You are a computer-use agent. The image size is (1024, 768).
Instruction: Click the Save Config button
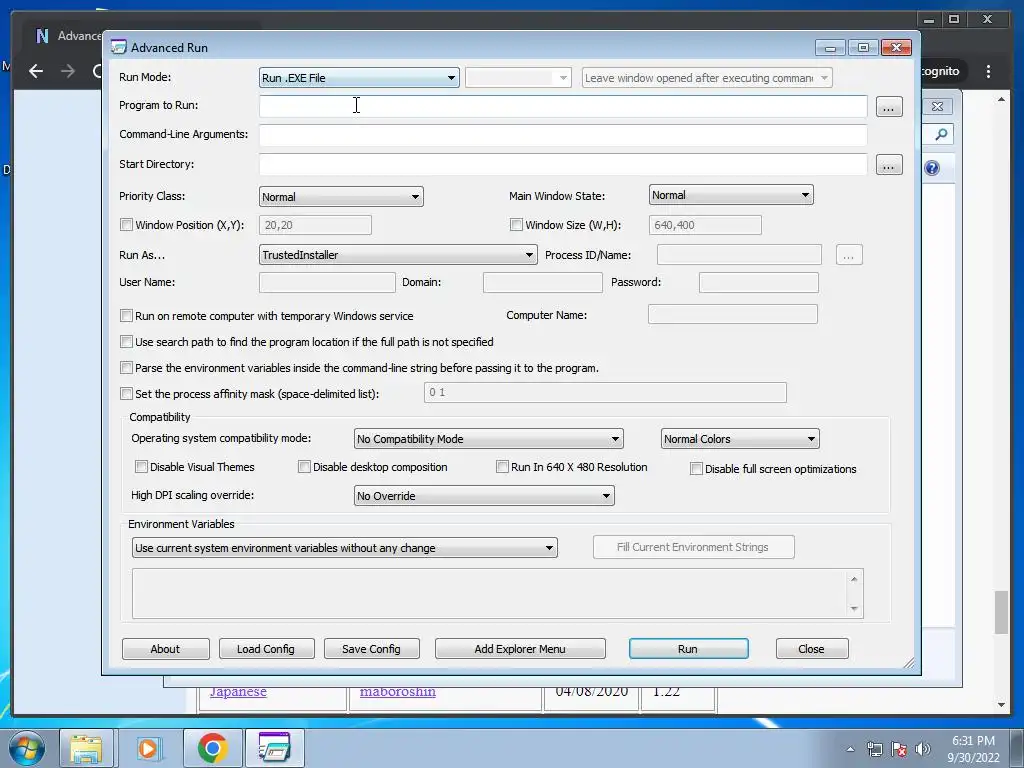pyautogui.click(x=371, y=649)
